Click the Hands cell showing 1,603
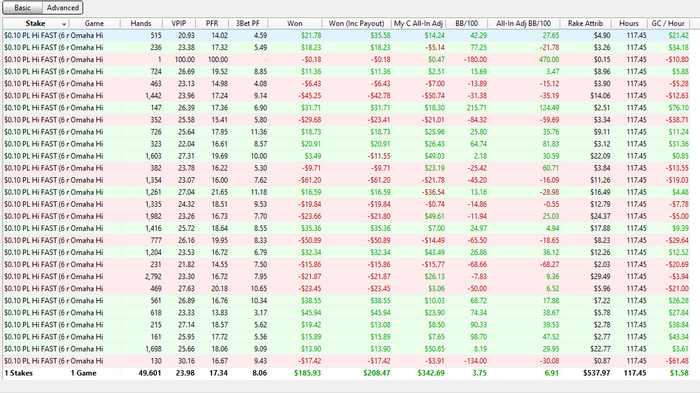The image size is (700, 393). click(153, 156)
